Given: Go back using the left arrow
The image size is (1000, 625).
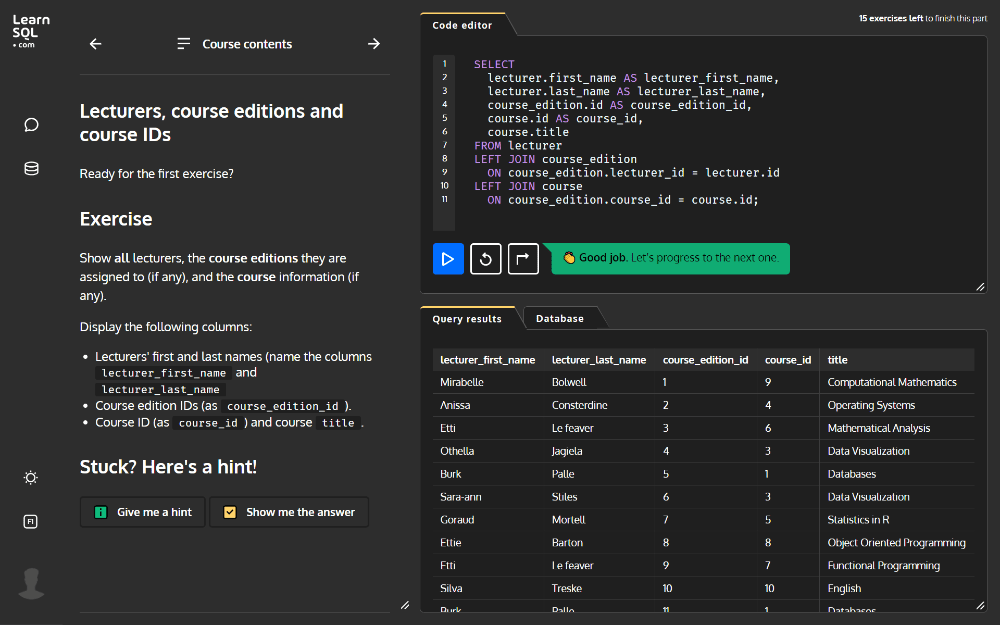Looking at the screenshot, I should click(x=95, y=44).
